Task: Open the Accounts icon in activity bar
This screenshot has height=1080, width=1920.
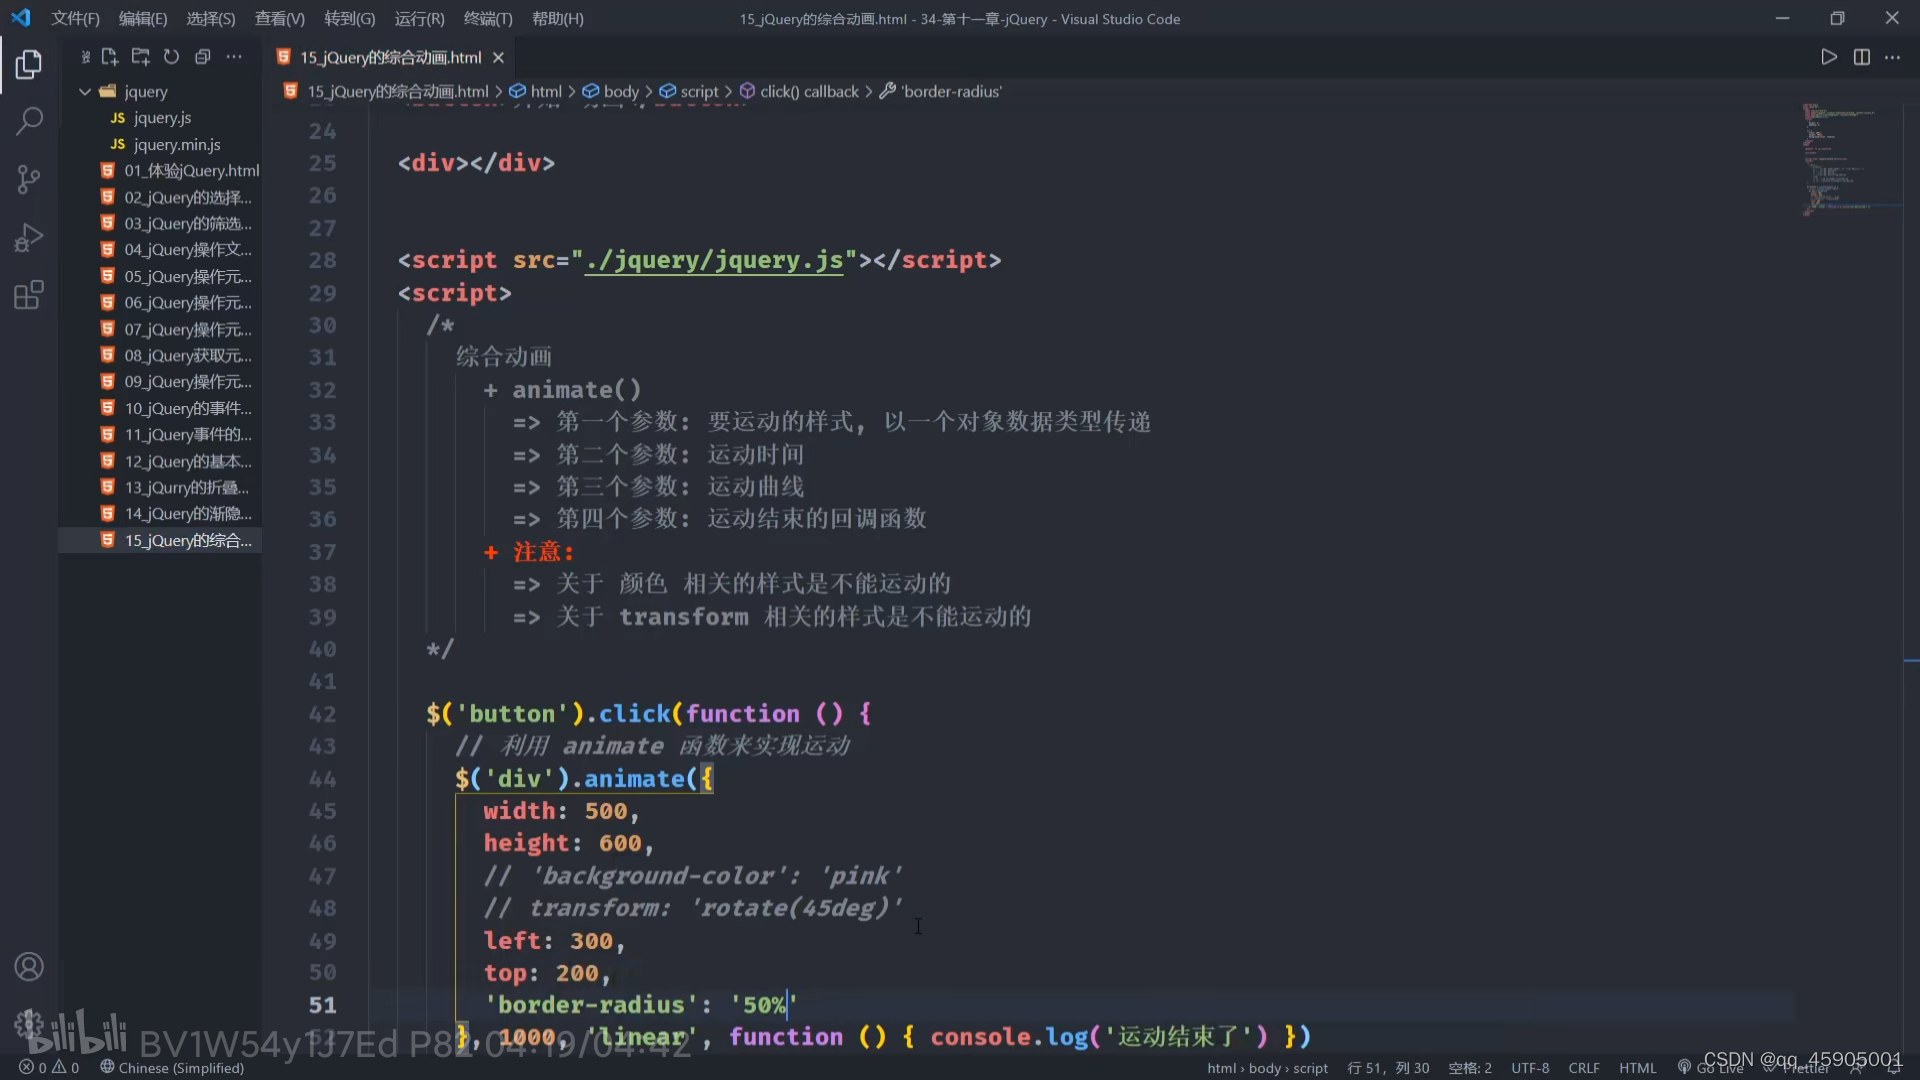Action: pyautogui.click(x=28, y=967)
